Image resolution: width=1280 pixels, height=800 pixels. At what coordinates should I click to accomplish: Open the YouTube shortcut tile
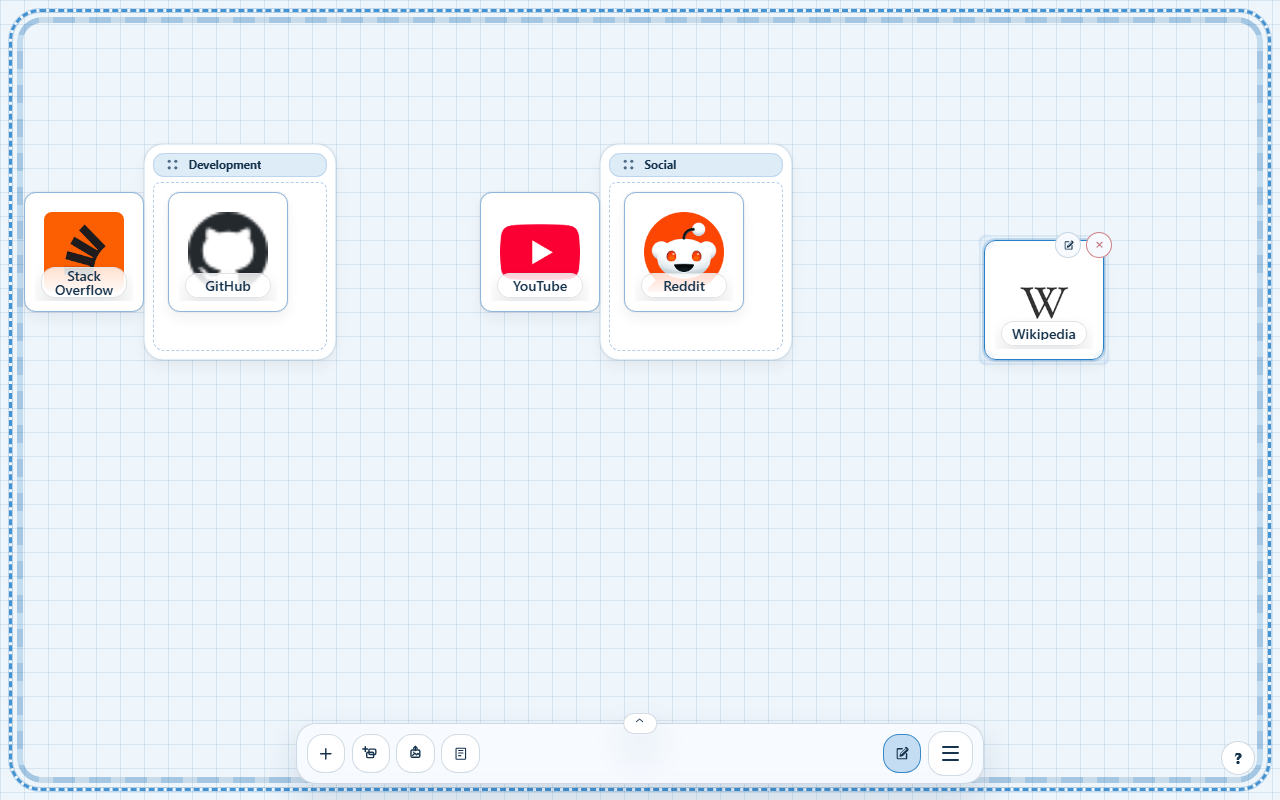click(540, 252)
